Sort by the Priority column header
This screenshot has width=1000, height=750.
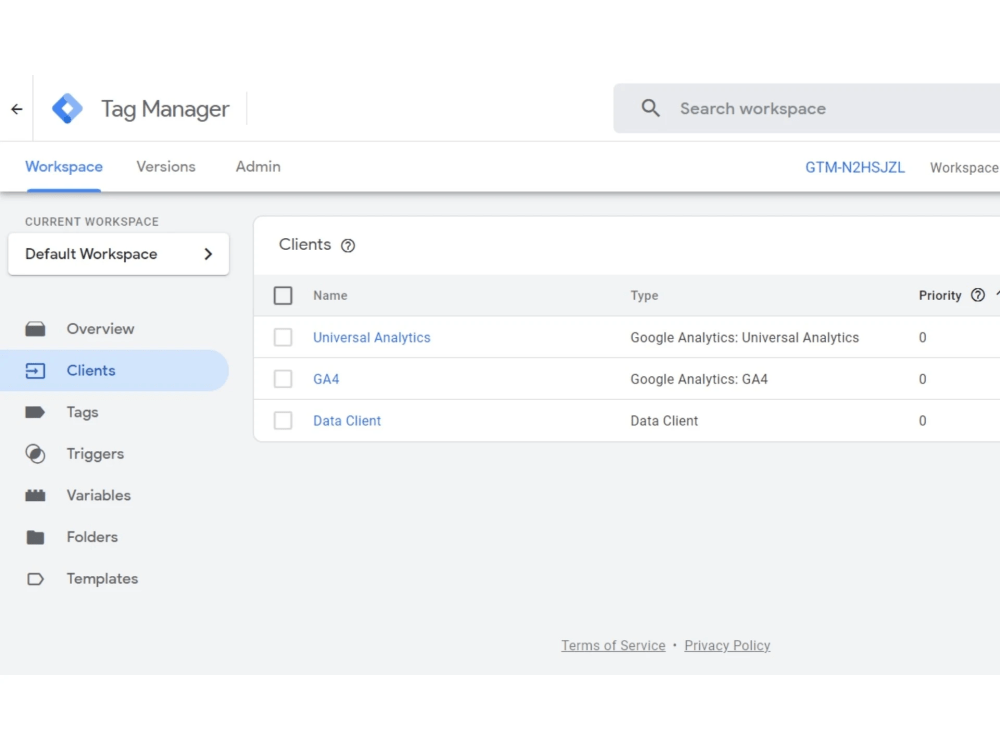(x=939, y=295)
